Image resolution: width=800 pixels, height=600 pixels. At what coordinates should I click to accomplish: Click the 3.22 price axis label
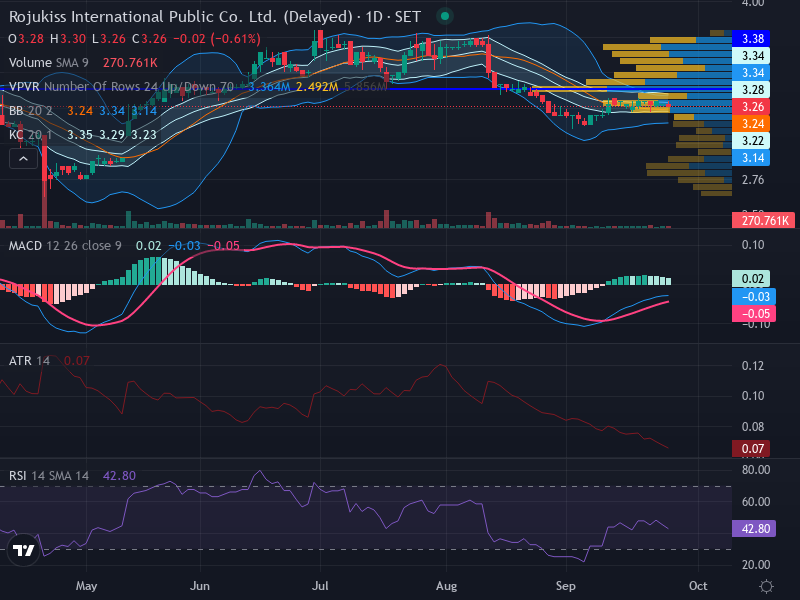tap(751, 141)
